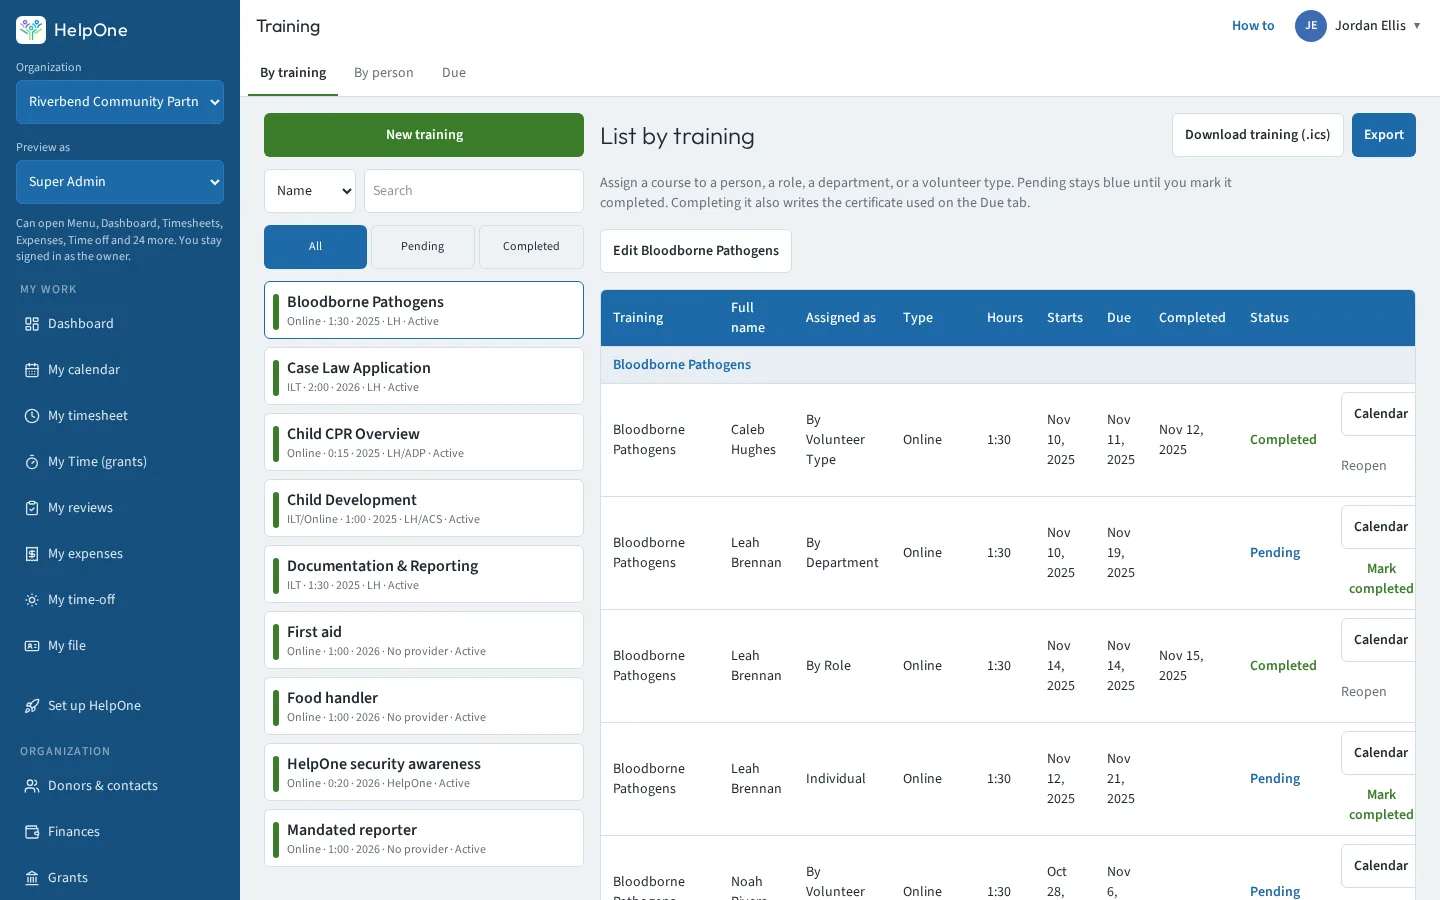Open Dashboard from the sidebar
The image size is (1440, 900).
[x=120, y=324]
